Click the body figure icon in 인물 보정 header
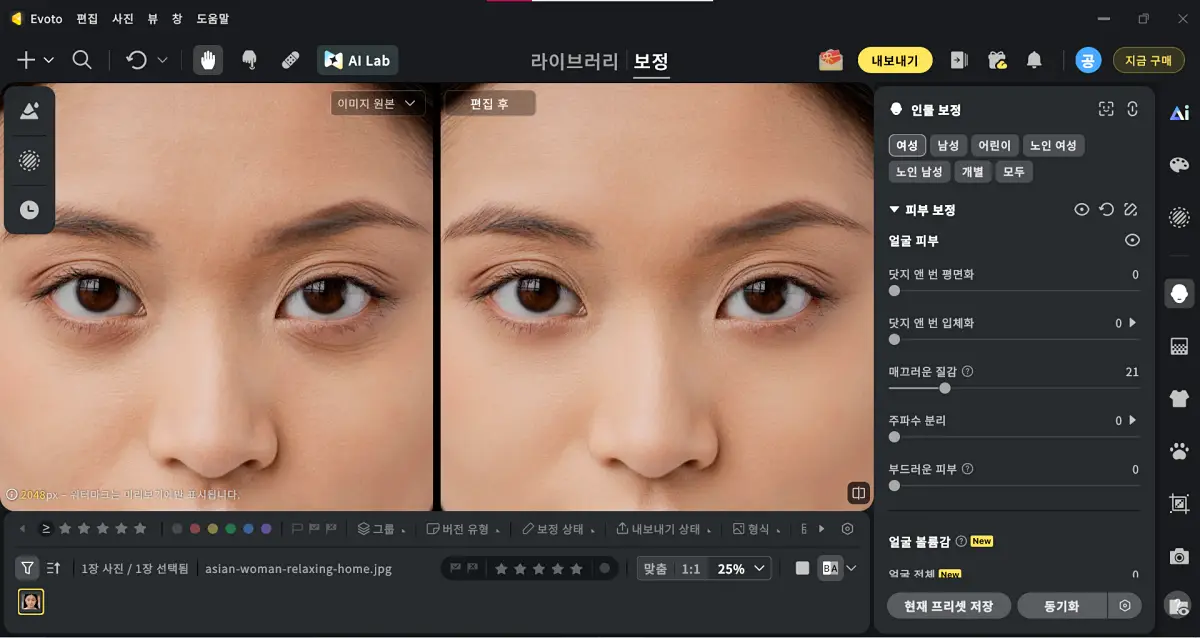Screen dimensions: 1200x638 click(x=1133, y=110)
